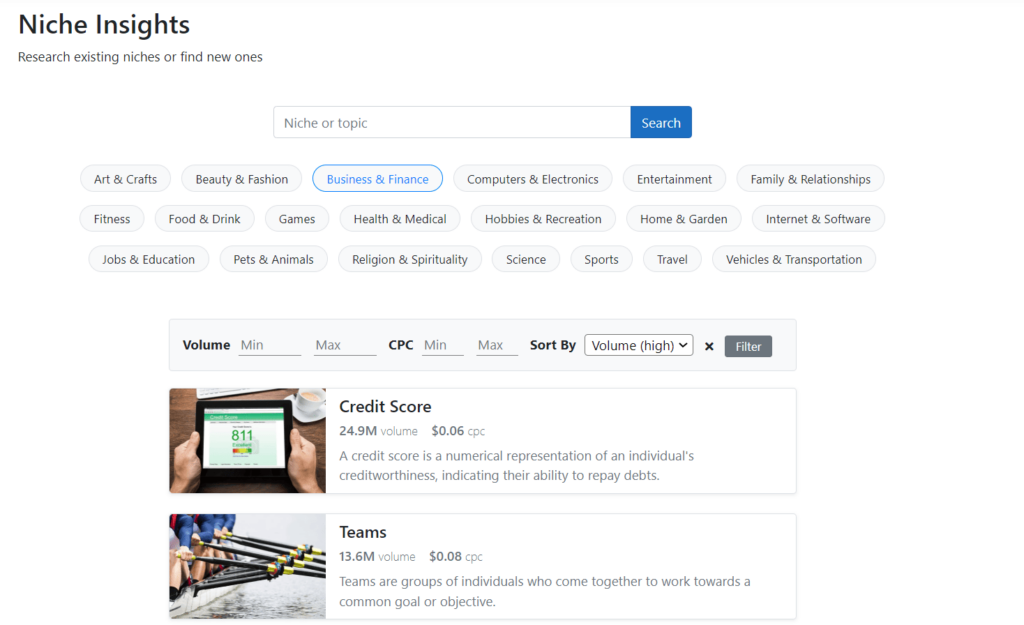The height and width of the screenshot is (625, 1024).
Task: Select the Science category
Action: (525, 258)
